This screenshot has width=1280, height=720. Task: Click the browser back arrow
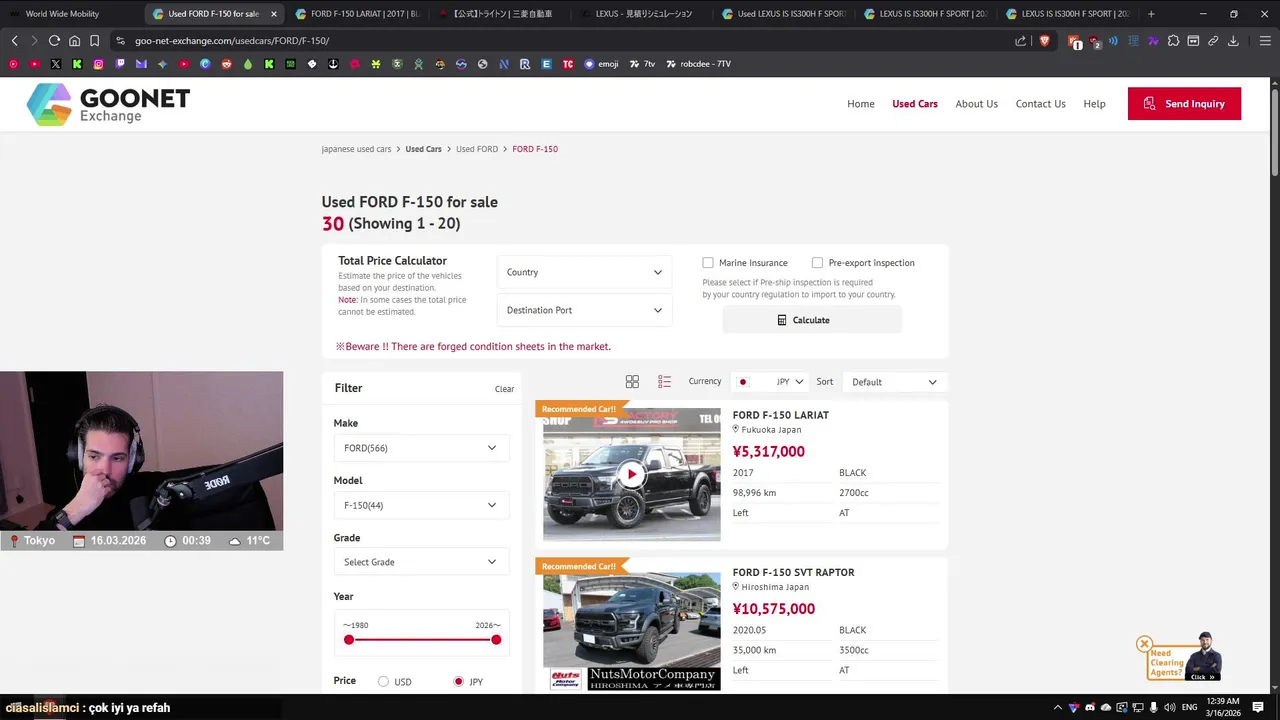tap(14, 41)
